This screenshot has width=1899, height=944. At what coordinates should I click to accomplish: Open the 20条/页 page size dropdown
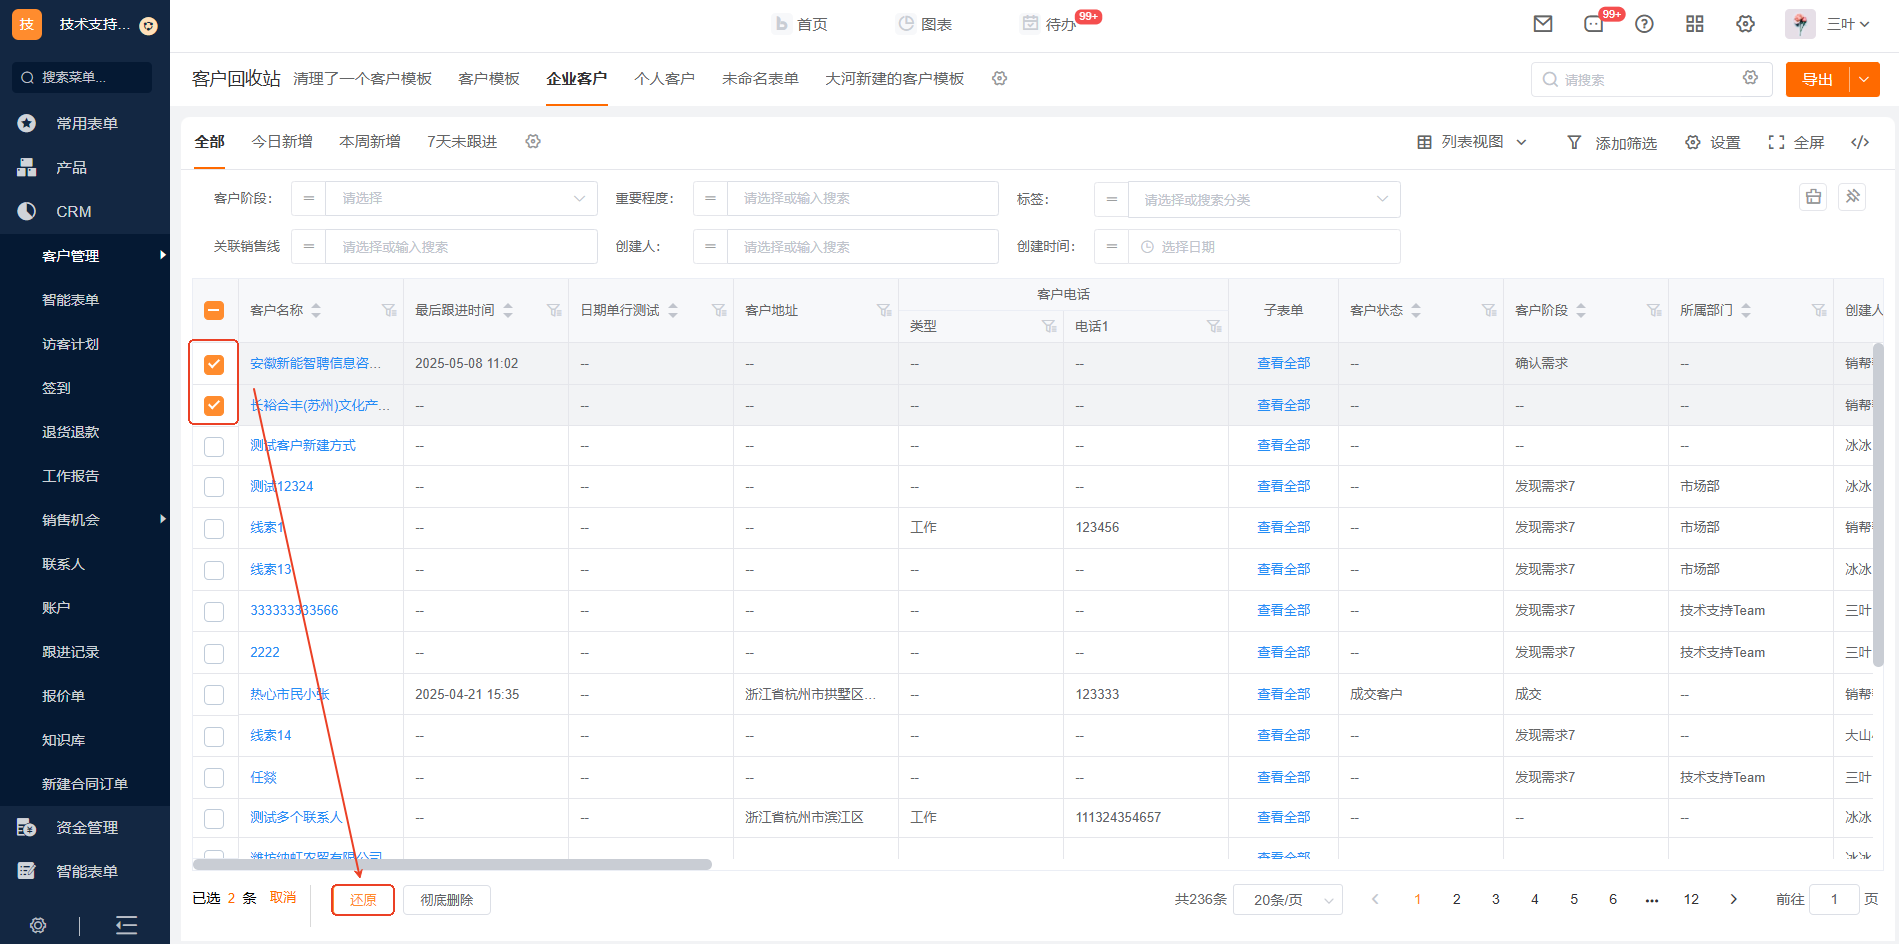(1287, 900)
